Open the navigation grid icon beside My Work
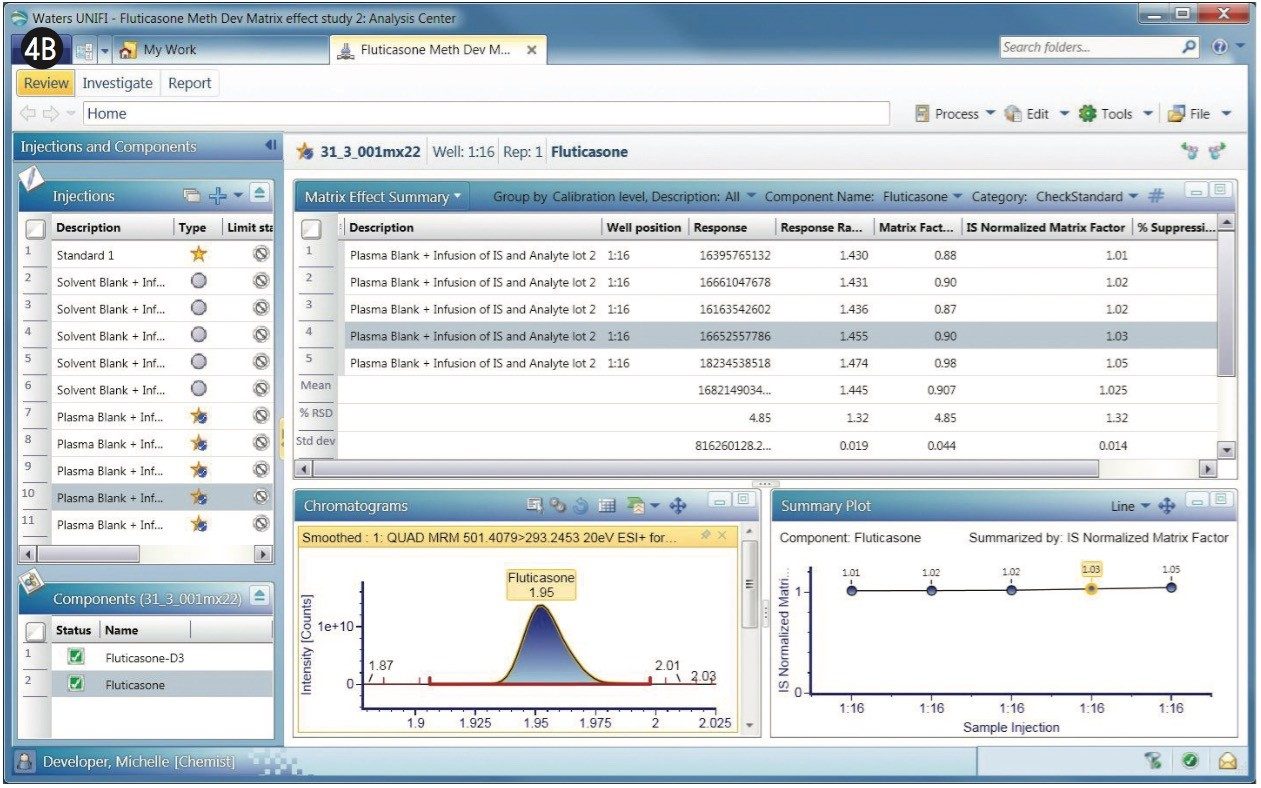1261x788 pixels. pos(84,49)
